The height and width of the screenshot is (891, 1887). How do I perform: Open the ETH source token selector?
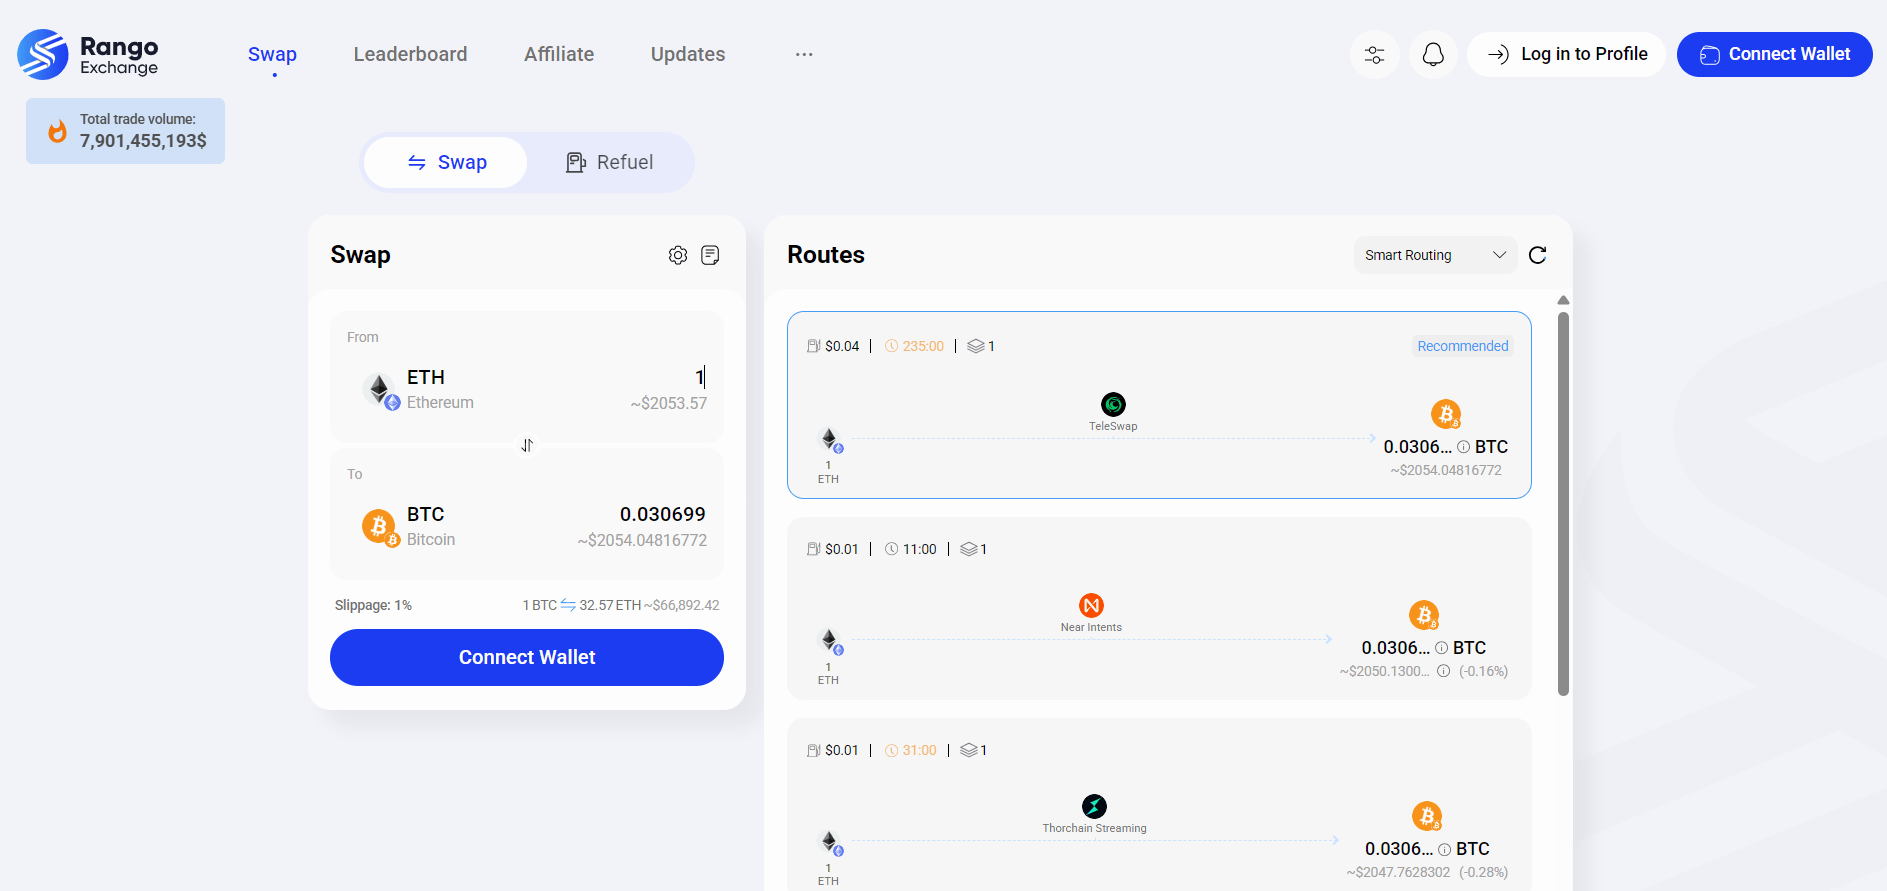(420, 389)
